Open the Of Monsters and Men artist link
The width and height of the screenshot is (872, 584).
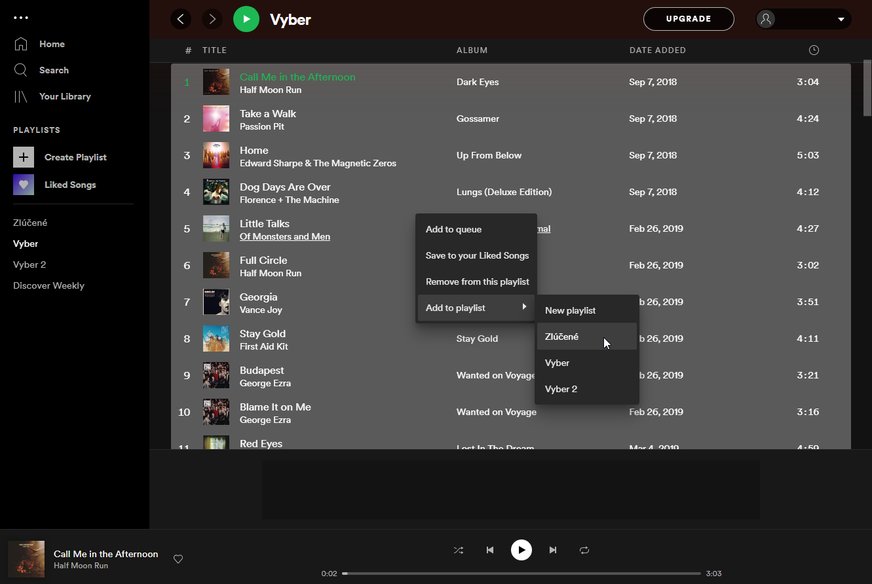tap(285, 237)
